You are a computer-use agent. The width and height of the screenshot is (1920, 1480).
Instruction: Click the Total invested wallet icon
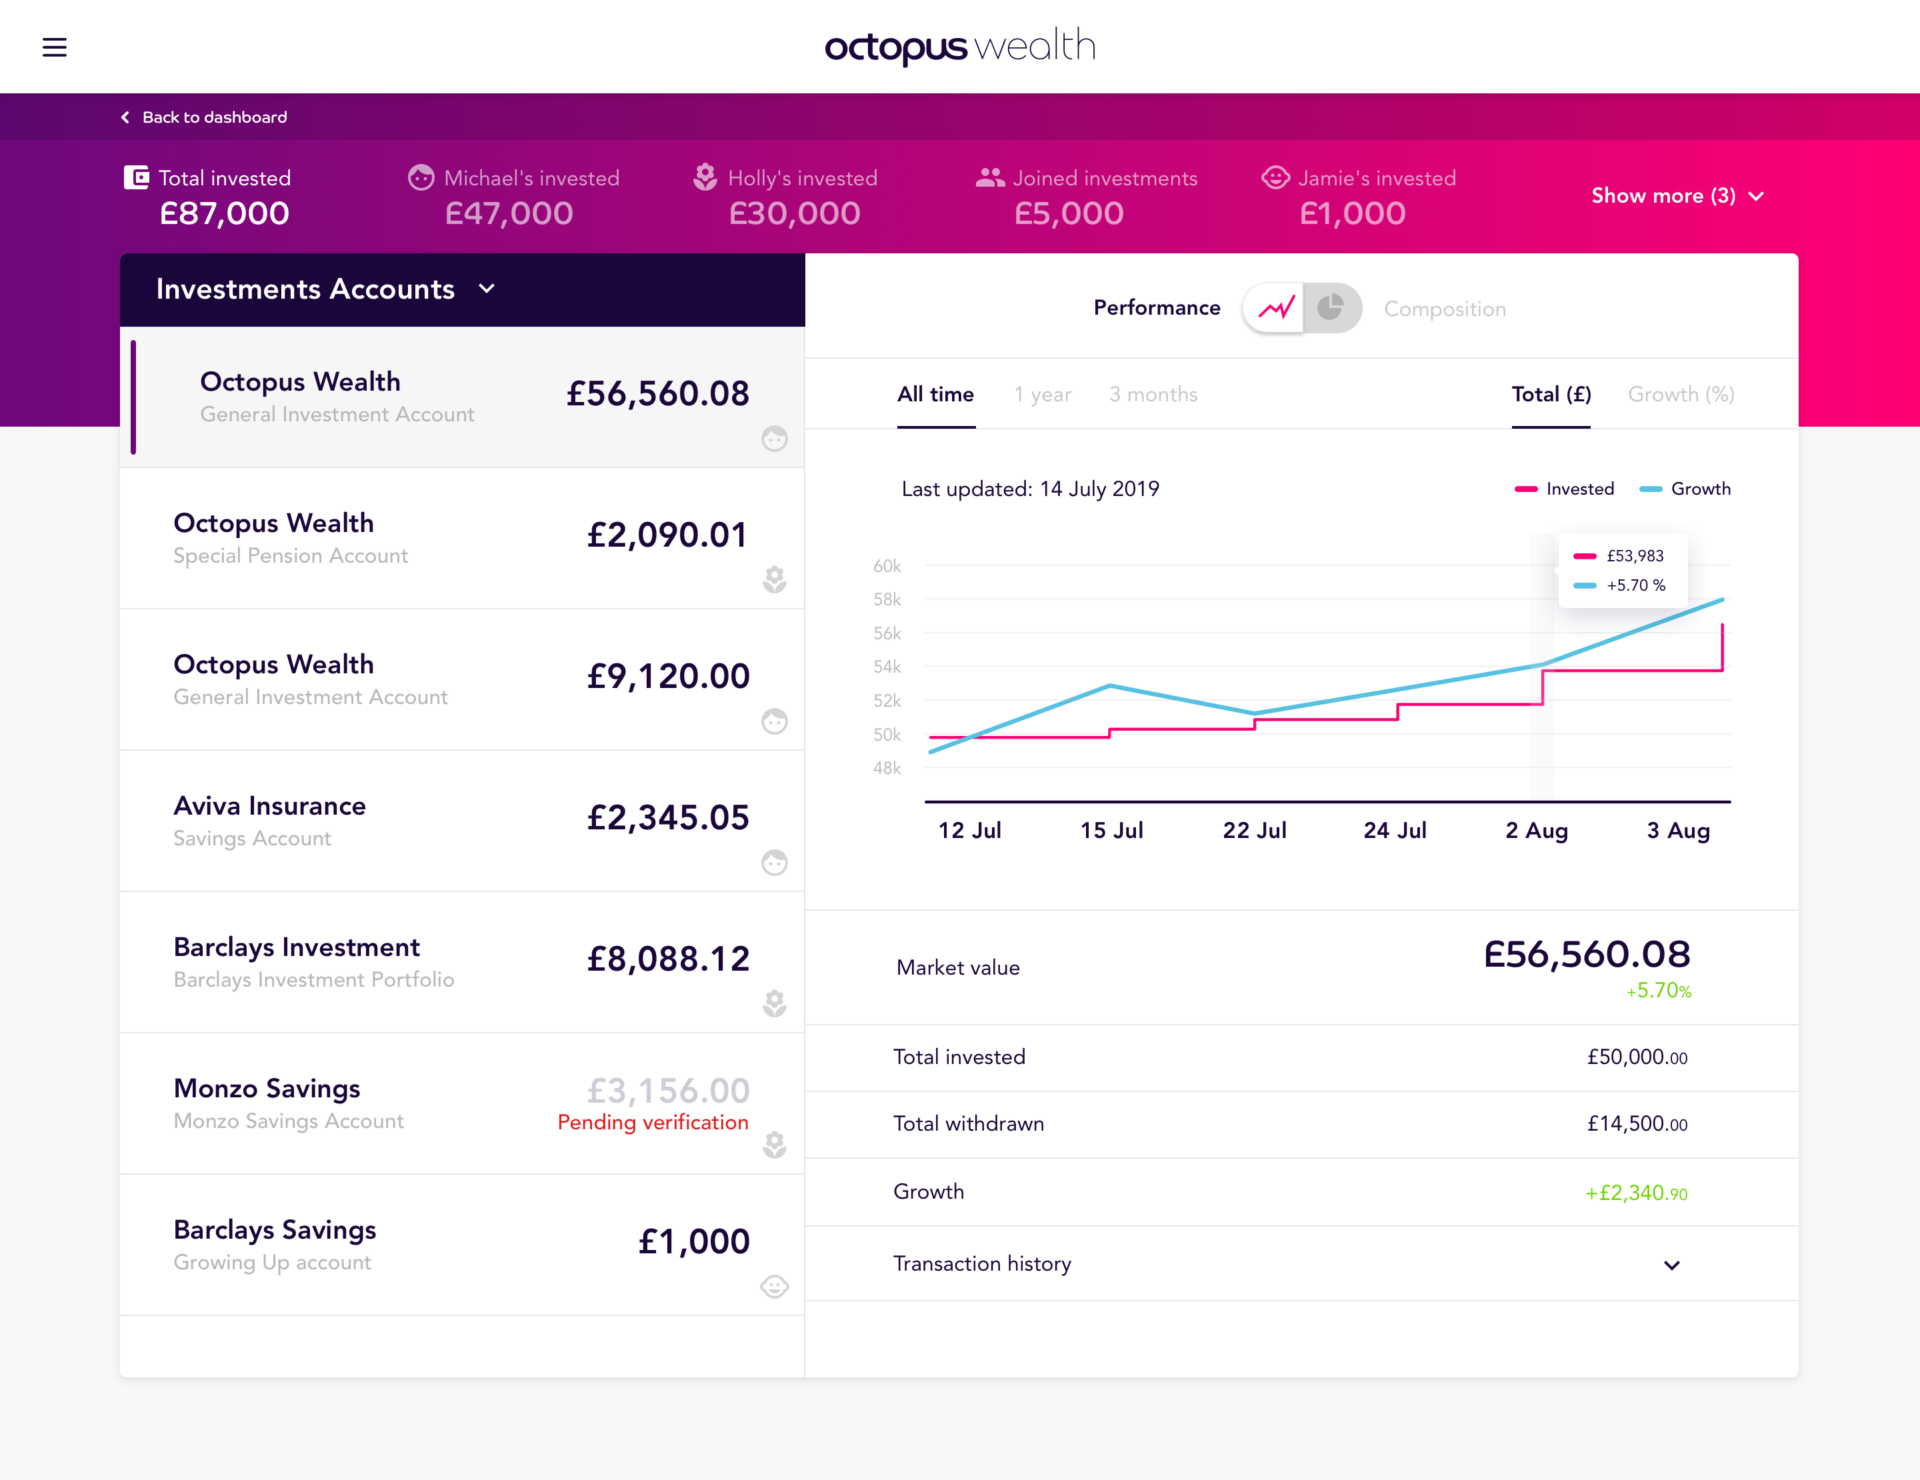[x=136, y=177]
